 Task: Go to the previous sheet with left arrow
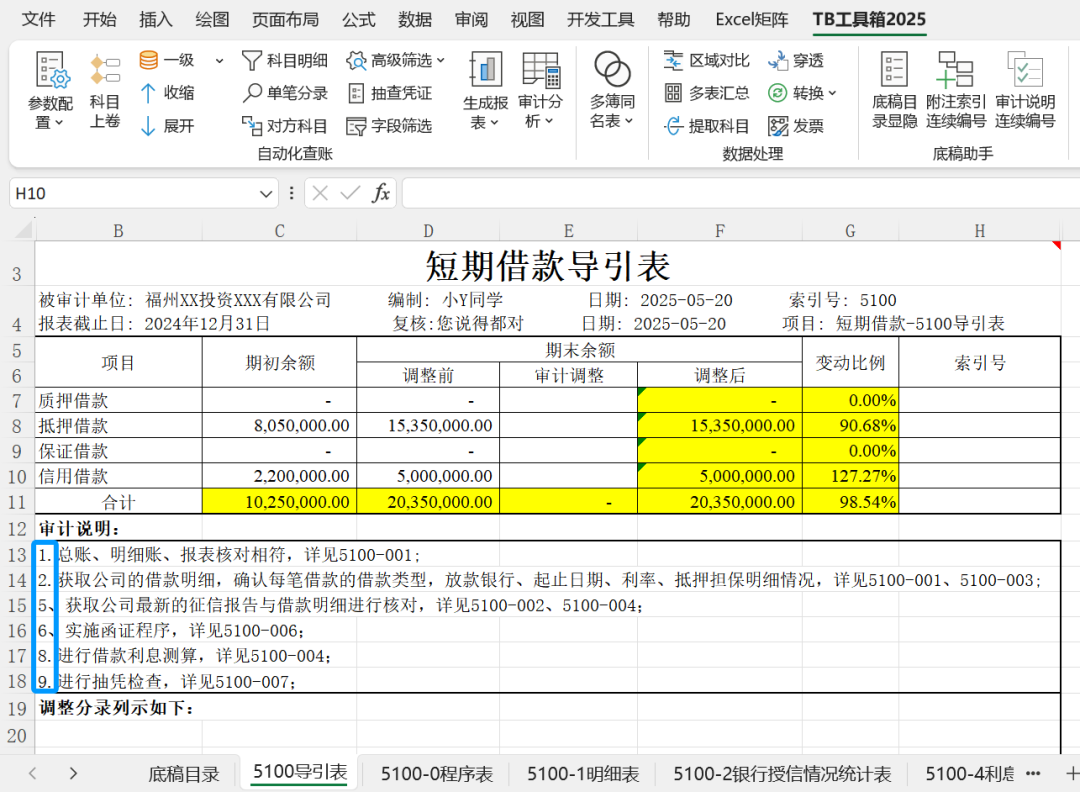(32, 773)
